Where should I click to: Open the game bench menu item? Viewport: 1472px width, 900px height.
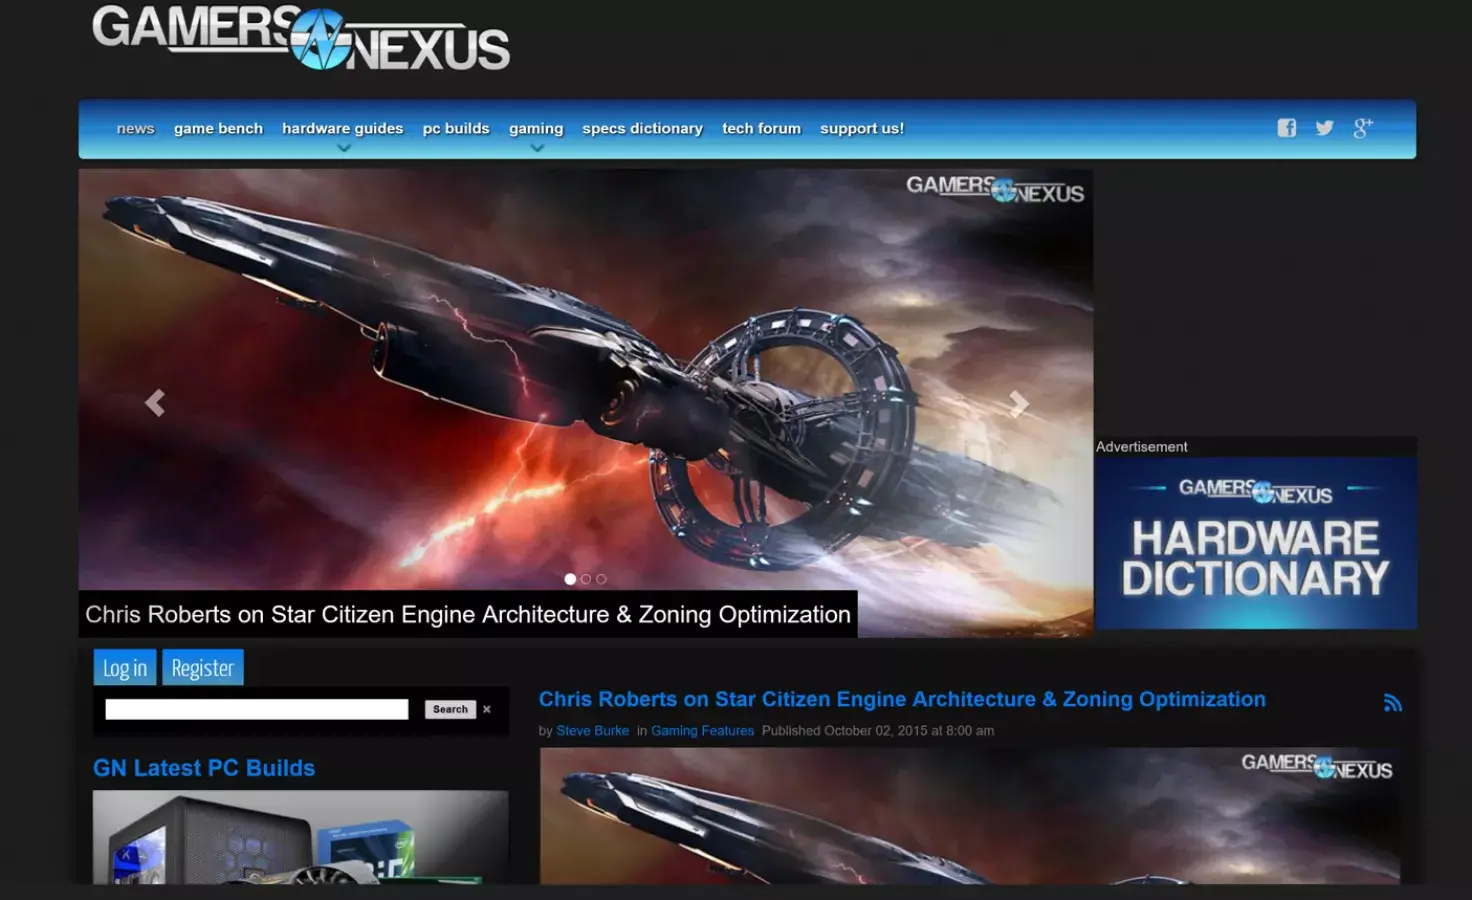(218, 129)
